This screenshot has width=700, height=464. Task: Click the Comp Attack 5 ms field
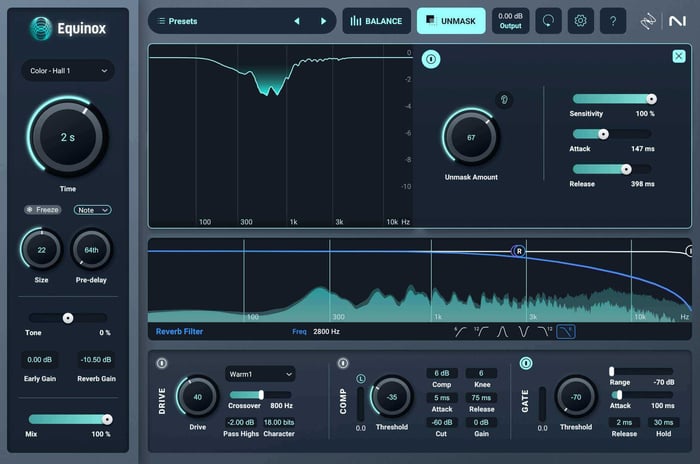tap(442, 397)
